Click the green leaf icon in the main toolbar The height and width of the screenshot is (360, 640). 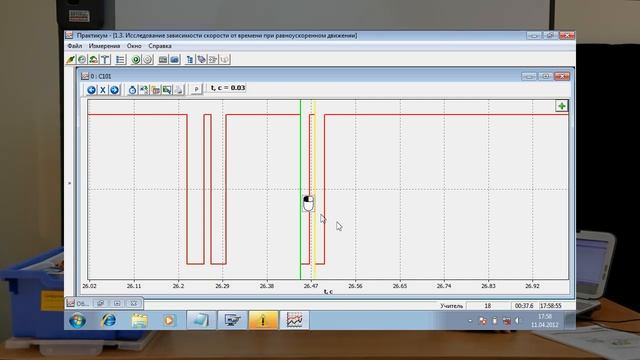(71, 60)
